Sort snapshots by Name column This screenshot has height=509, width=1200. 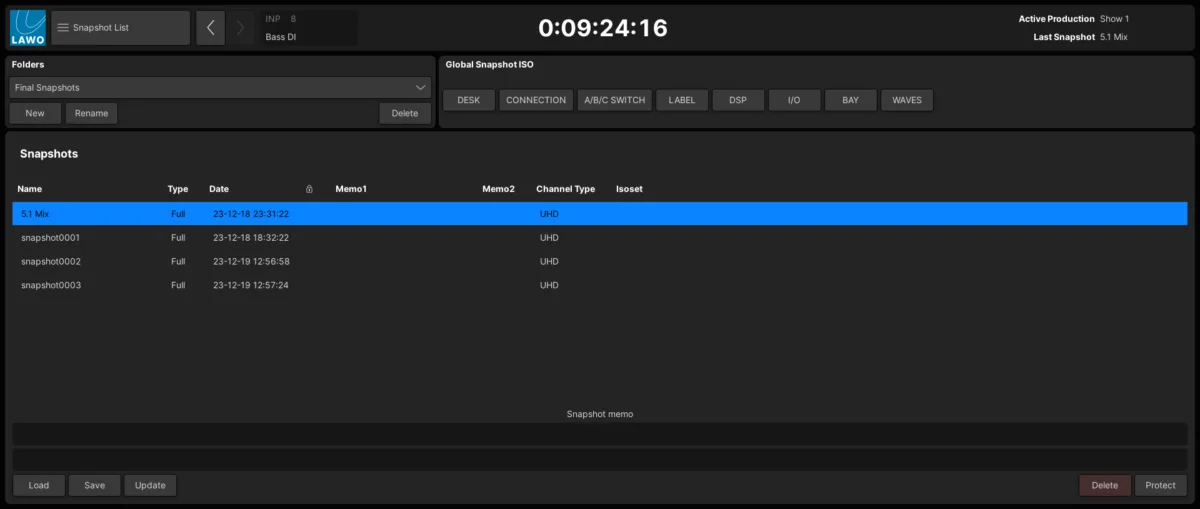pos(30,189)
